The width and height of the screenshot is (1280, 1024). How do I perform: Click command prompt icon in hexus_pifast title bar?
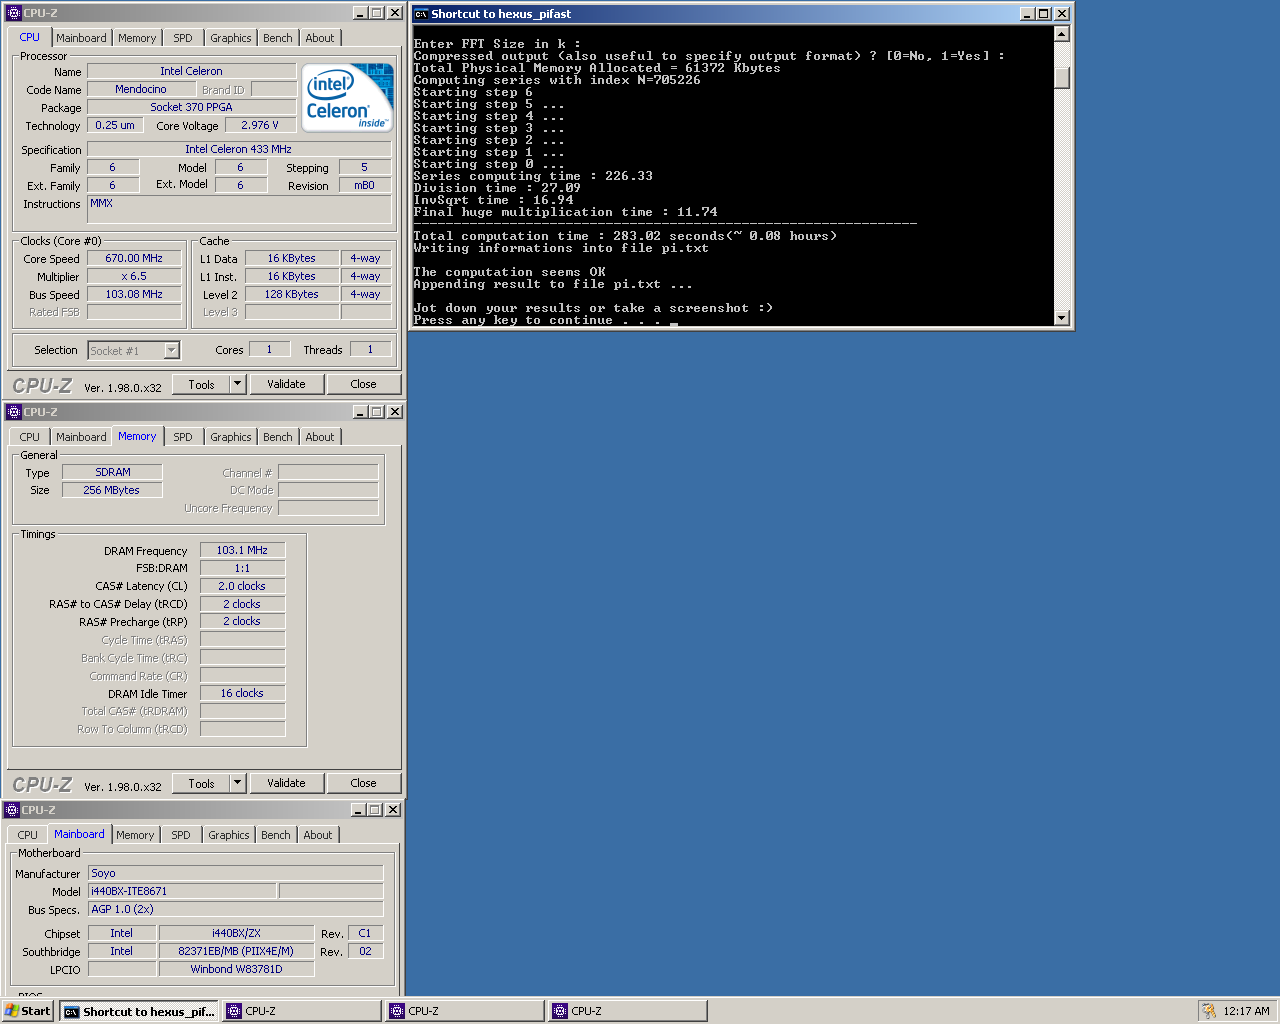coord(421,14)
